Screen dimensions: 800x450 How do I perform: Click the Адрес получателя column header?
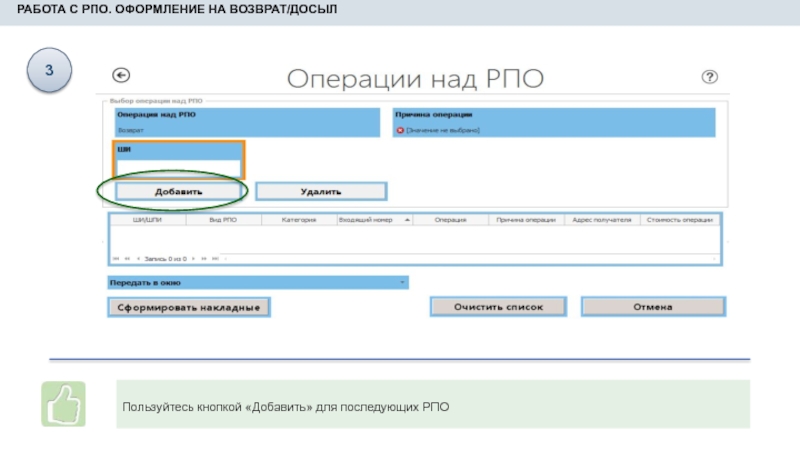point(603,219)
